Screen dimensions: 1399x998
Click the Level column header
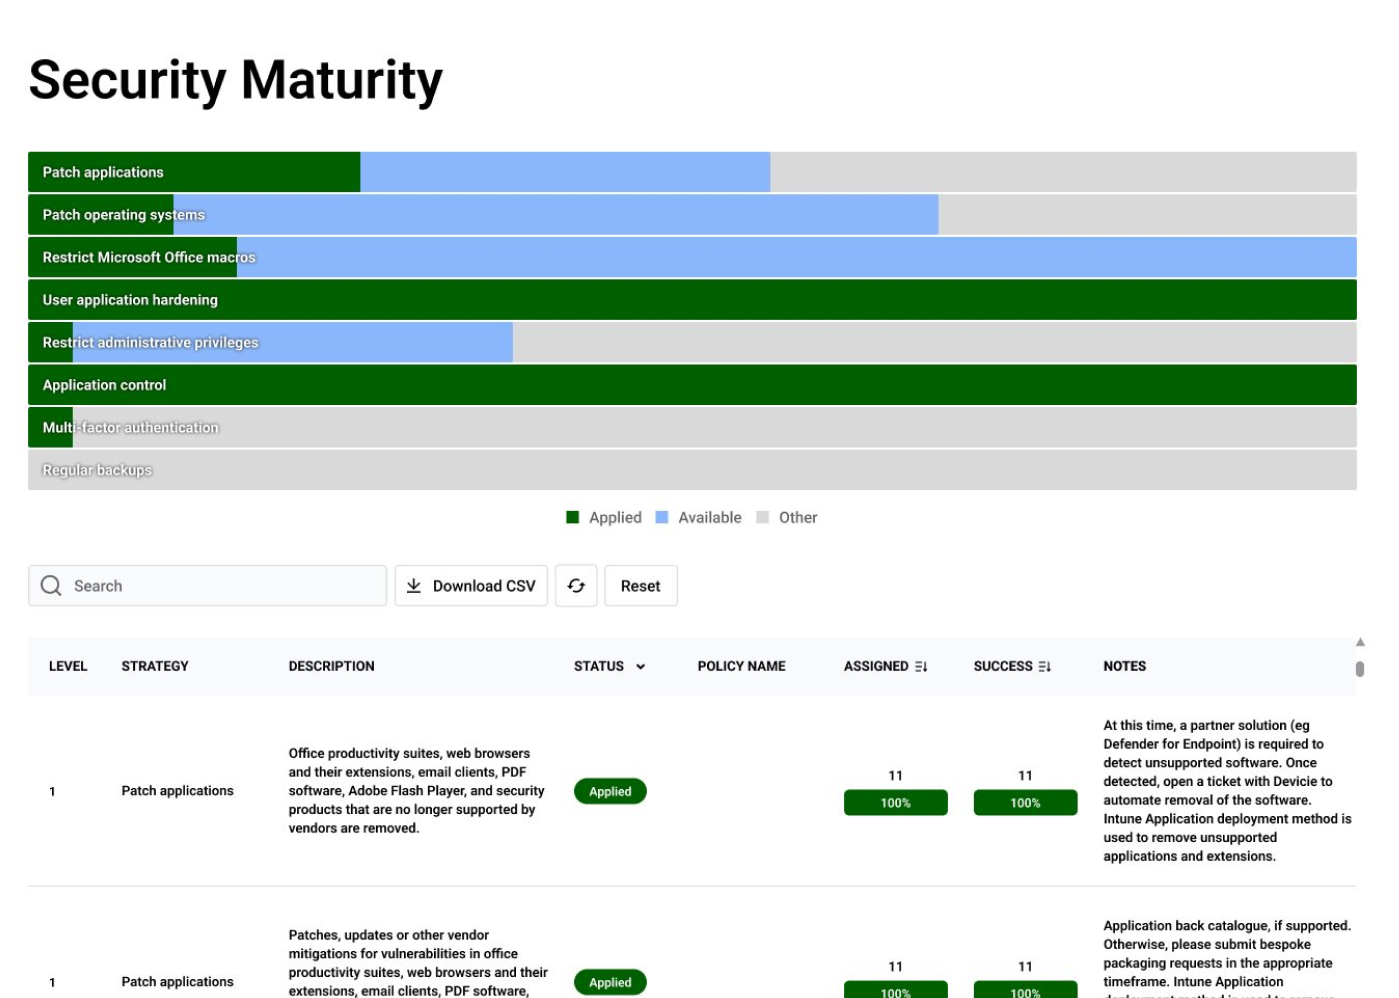coord(68,666)
